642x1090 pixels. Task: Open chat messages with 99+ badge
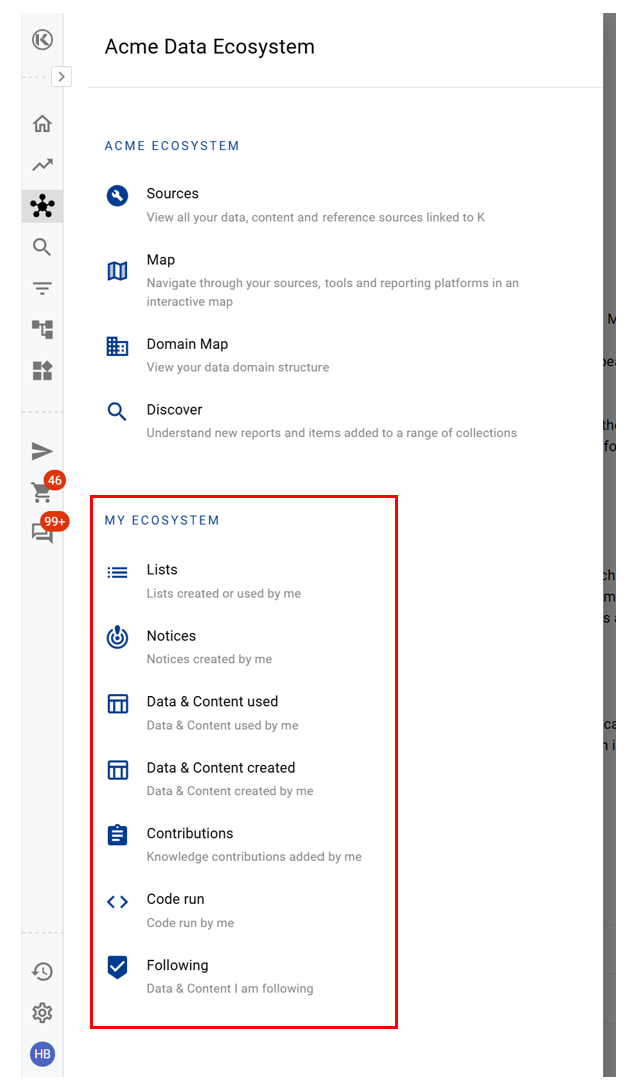[42, 533]
